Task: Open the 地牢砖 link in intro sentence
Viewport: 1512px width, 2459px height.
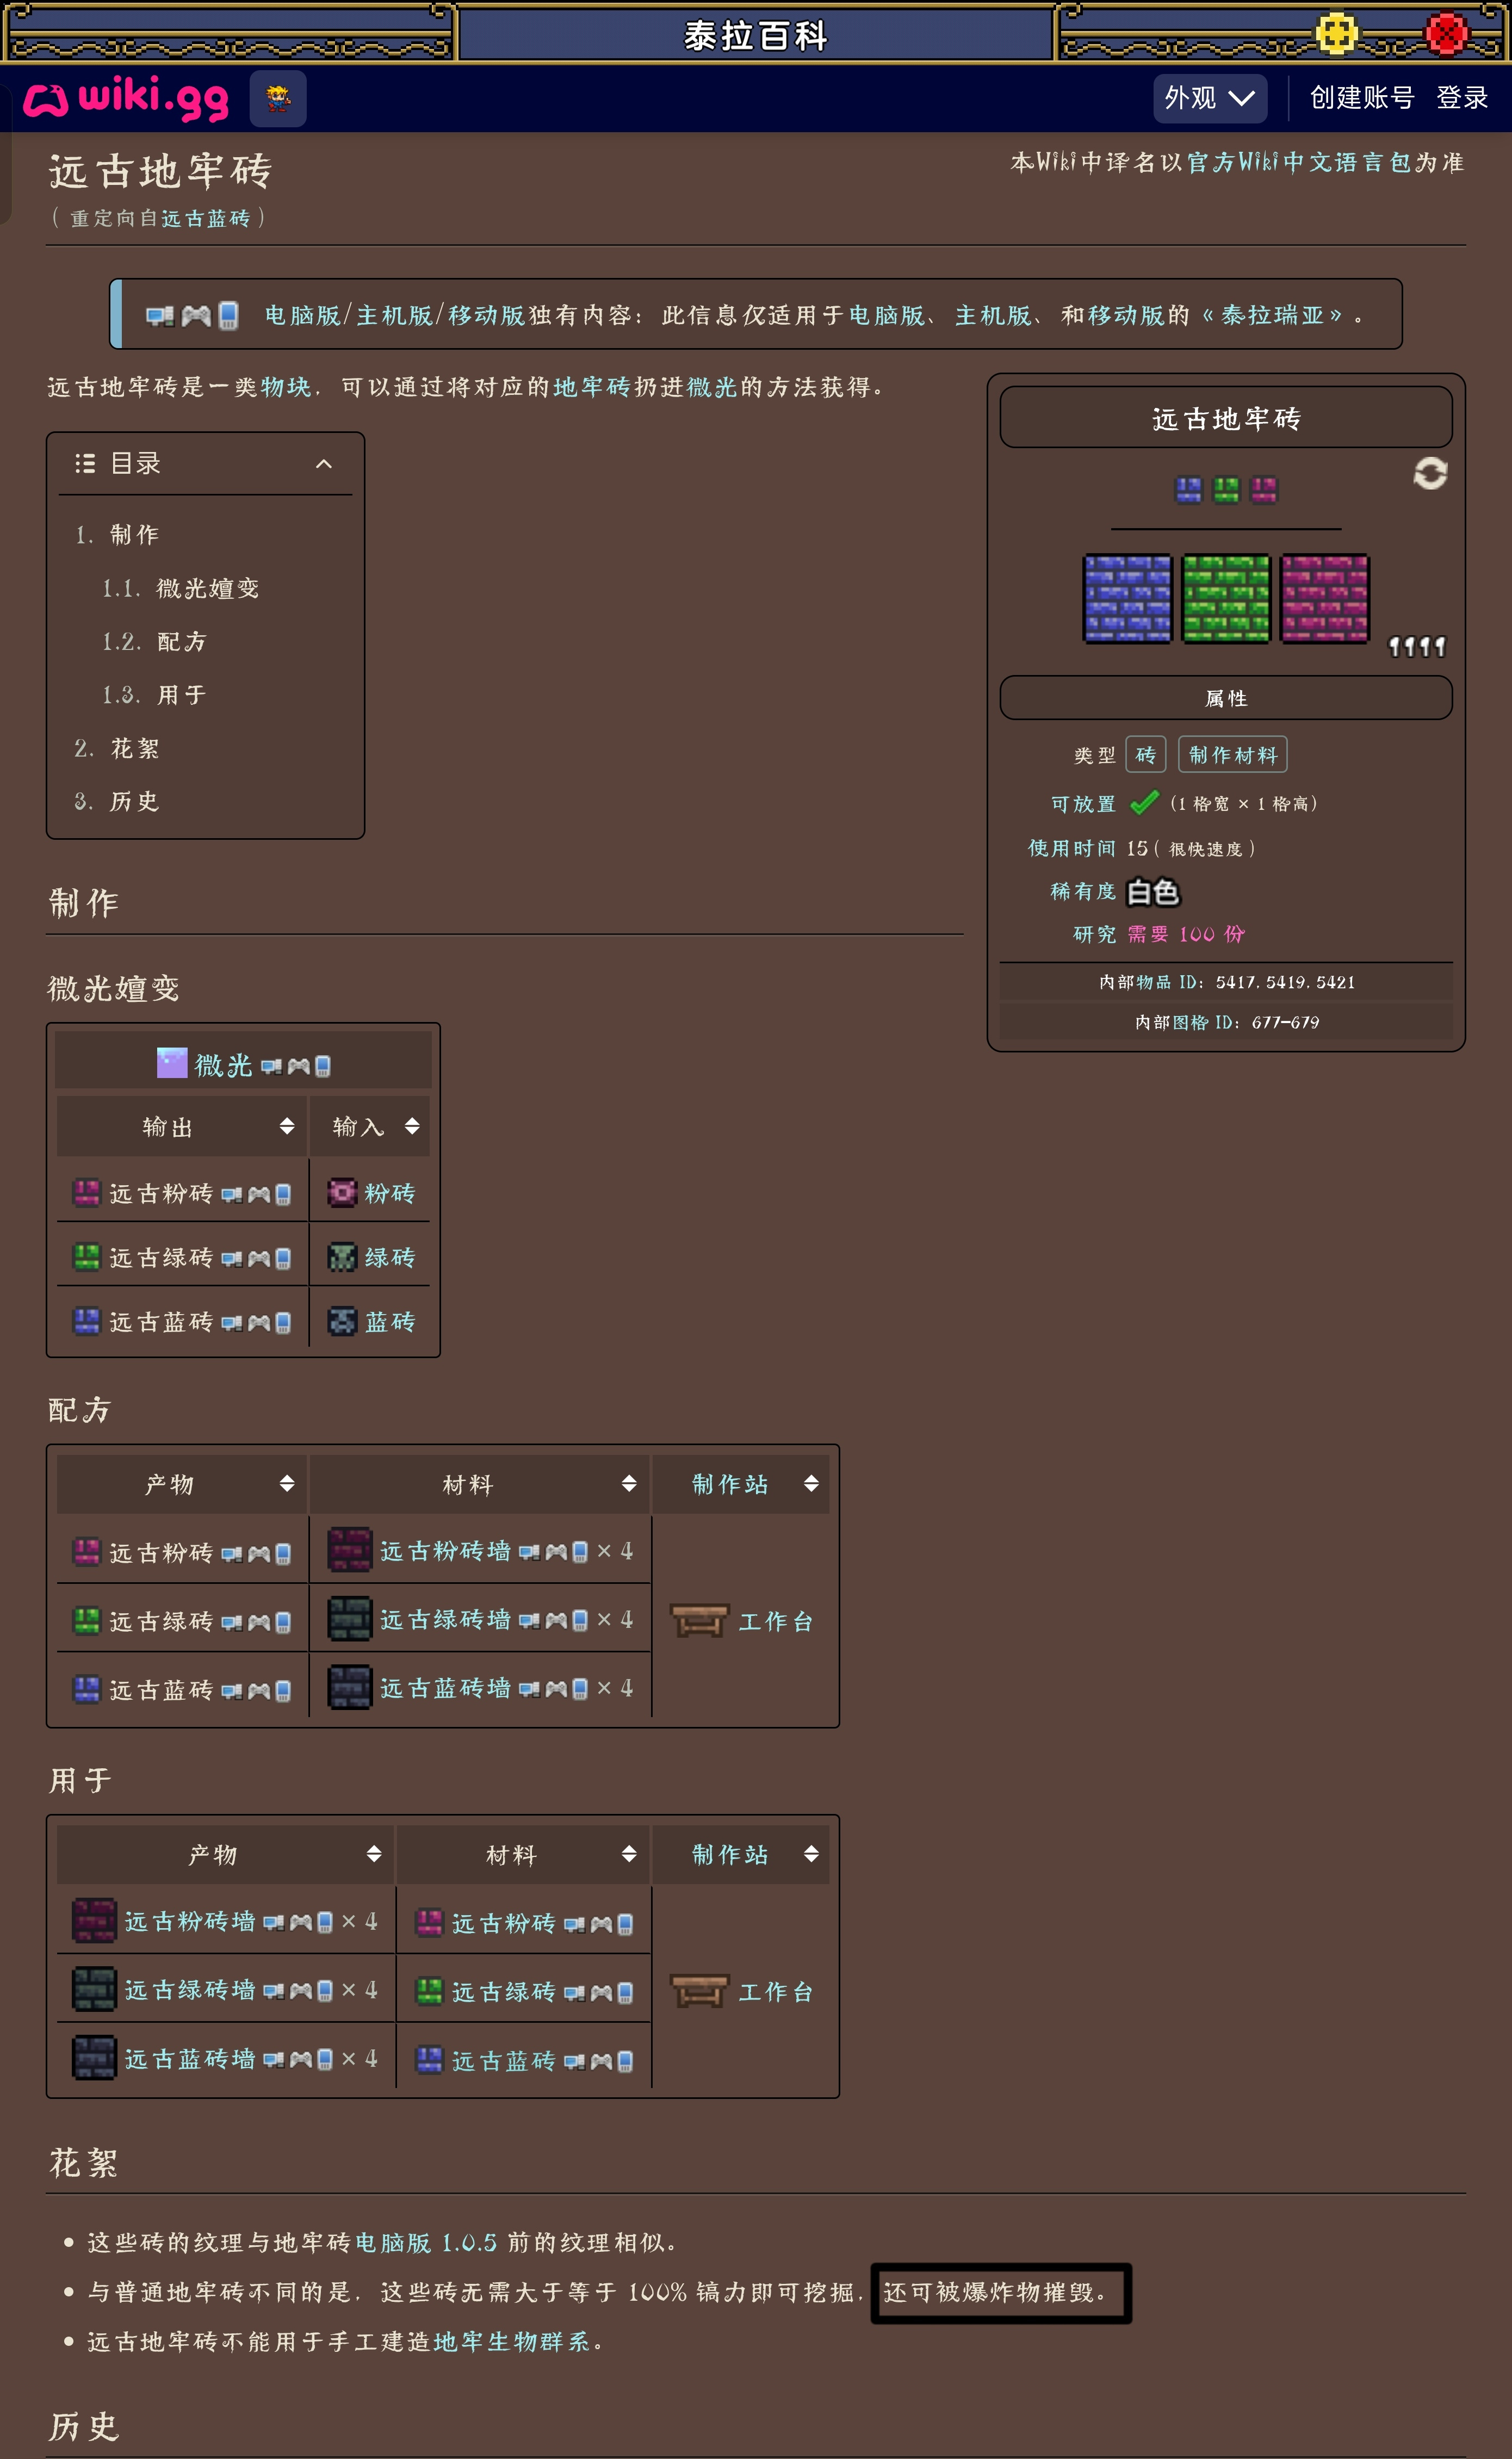Action: coord(593,387)
